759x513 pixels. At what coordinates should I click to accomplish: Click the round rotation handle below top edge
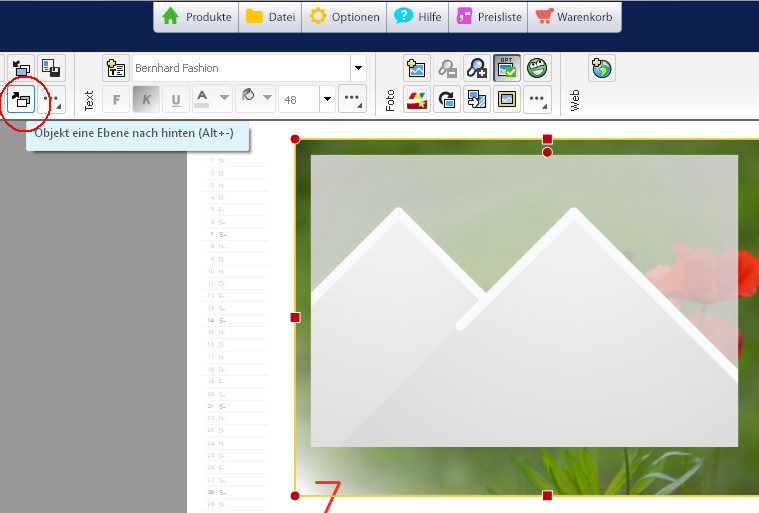tap(547, 152)
